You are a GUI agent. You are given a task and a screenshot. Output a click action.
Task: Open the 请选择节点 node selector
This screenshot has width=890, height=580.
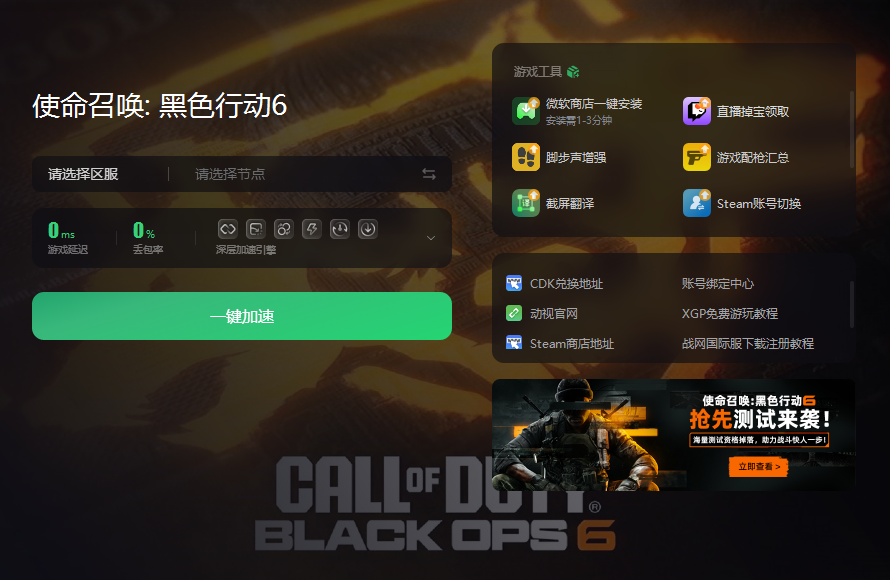[x=230, y=174]
